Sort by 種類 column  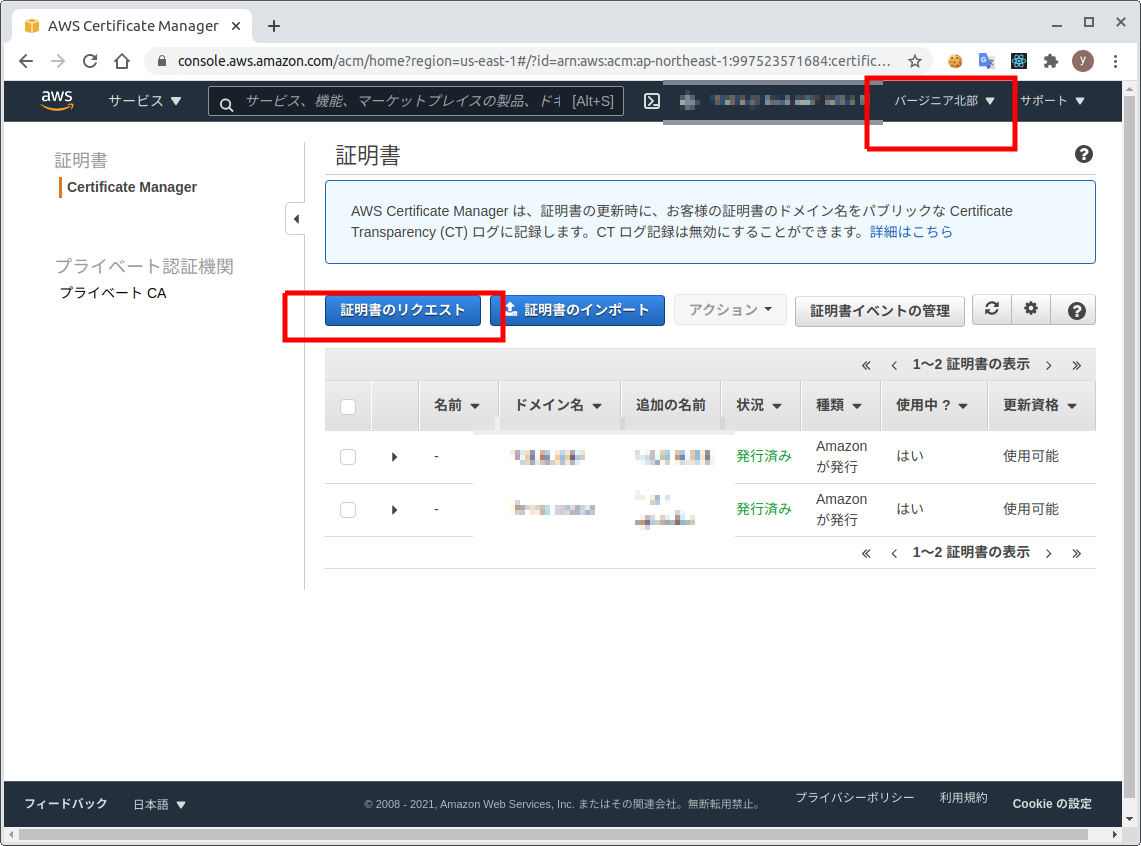pyautogui.click(x=838, y=405)
